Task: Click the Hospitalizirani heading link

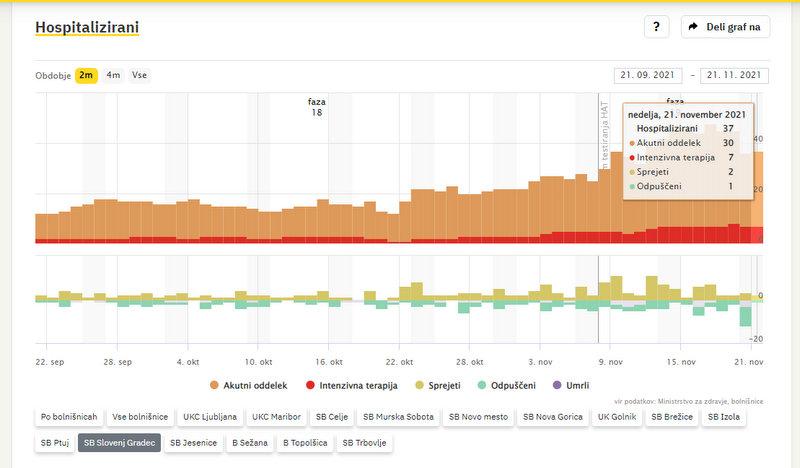Action: point(87,27)
